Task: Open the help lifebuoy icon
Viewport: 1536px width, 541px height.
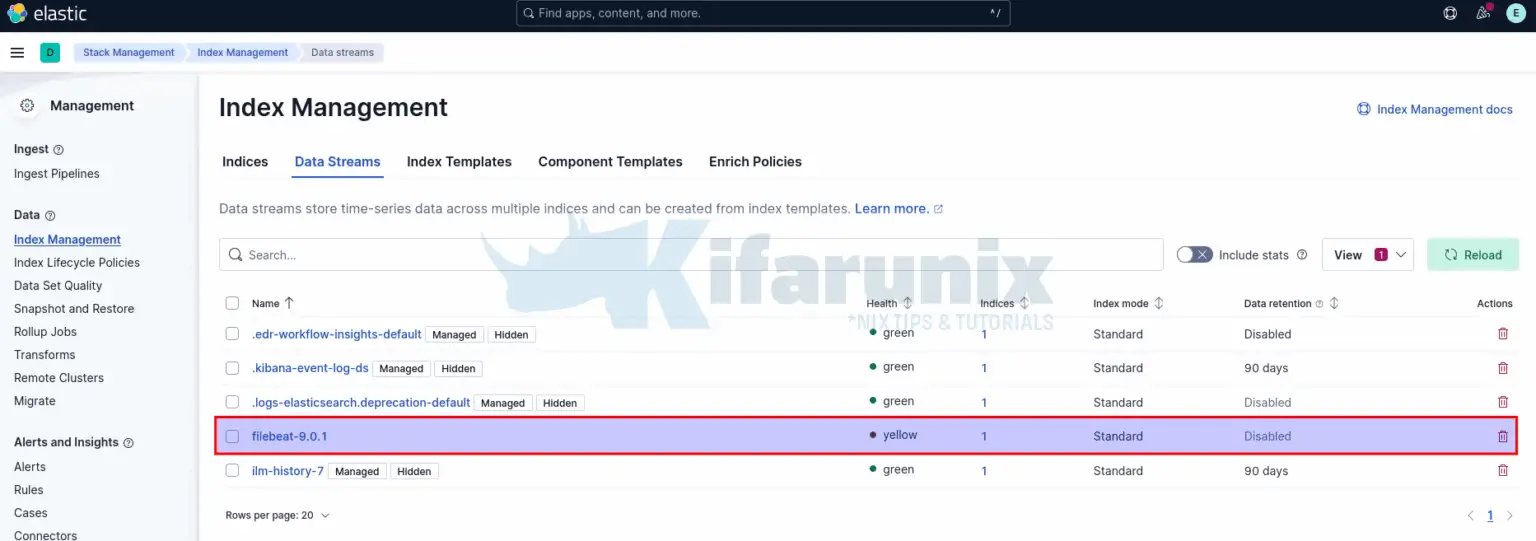Action: [x=1450, y=13]
